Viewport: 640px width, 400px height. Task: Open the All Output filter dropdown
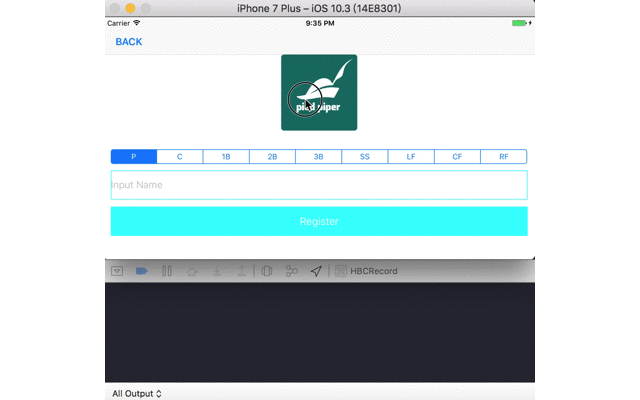pos(137,394)
